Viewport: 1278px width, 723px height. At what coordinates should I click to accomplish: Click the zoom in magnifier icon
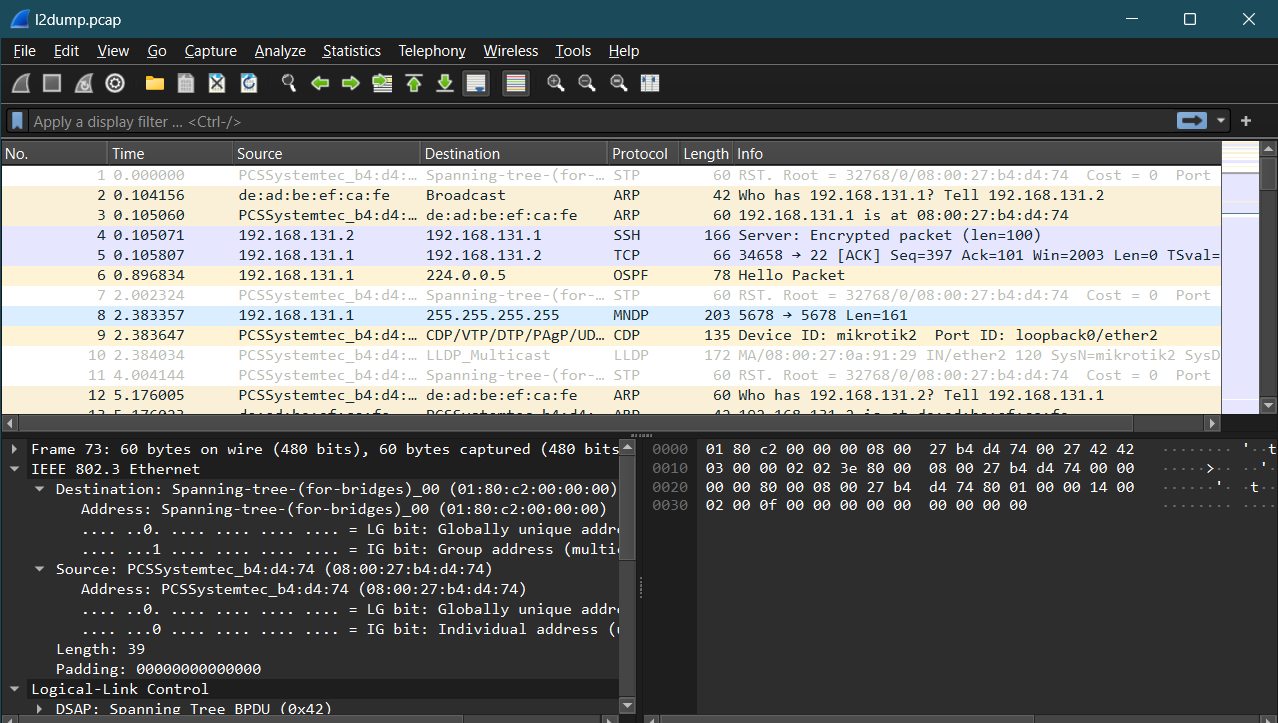coord(555,83)
